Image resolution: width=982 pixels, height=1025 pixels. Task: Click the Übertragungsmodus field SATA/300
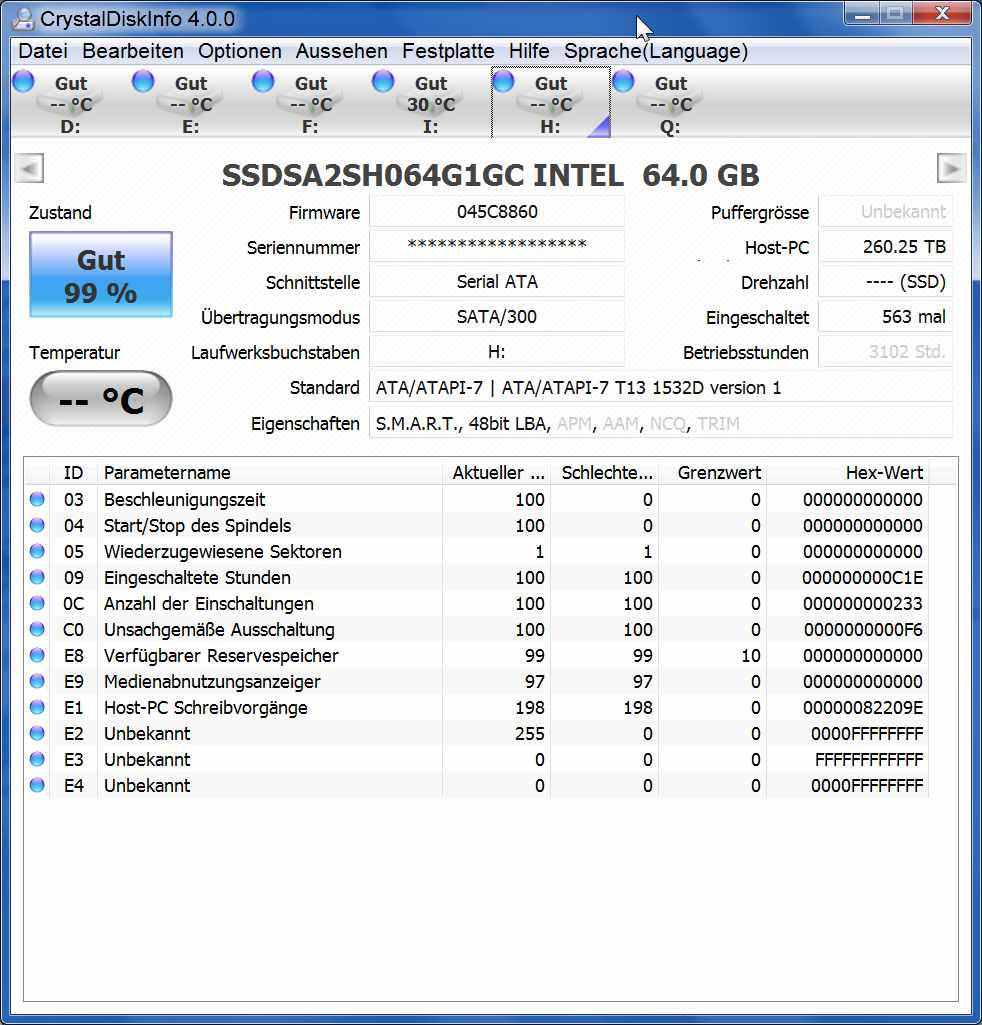(497, 317)
